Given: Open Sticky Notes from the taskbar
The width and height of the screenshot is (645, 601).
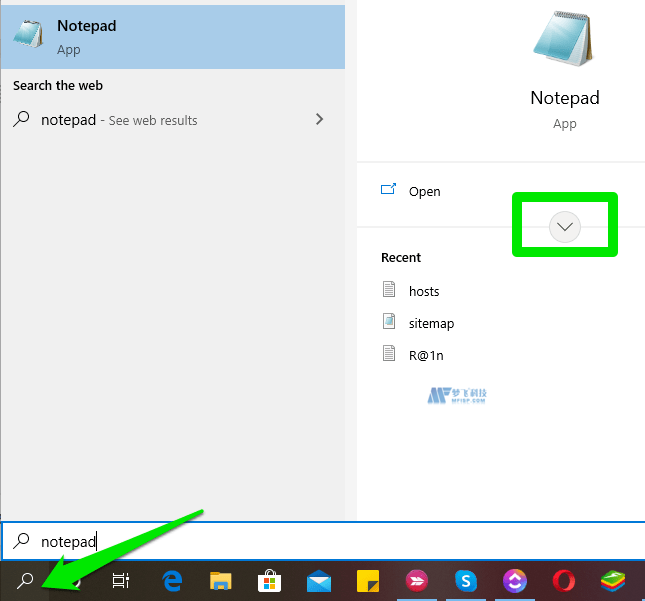Looking at the screenshot, I should click(368, 580).
